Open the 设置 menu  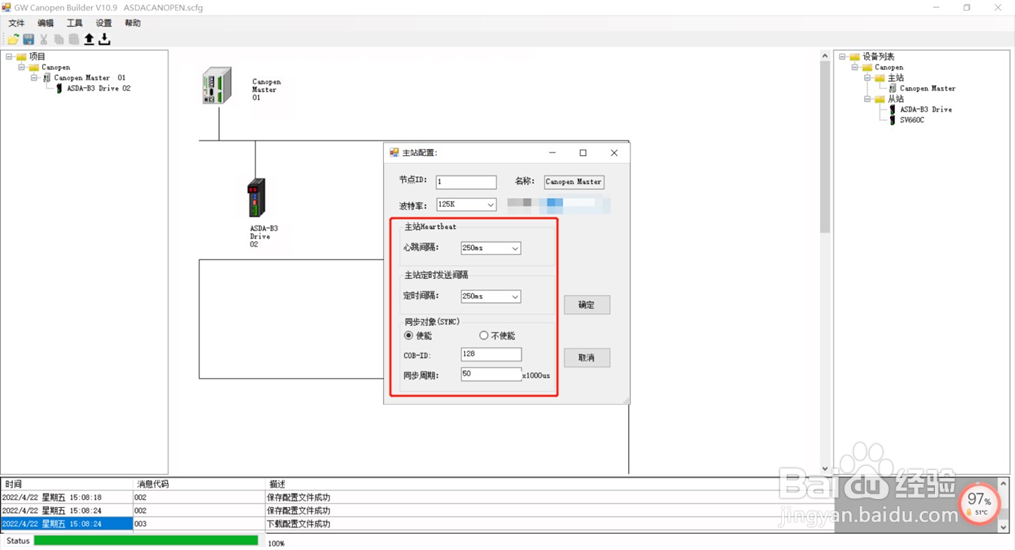coord(104,23)
